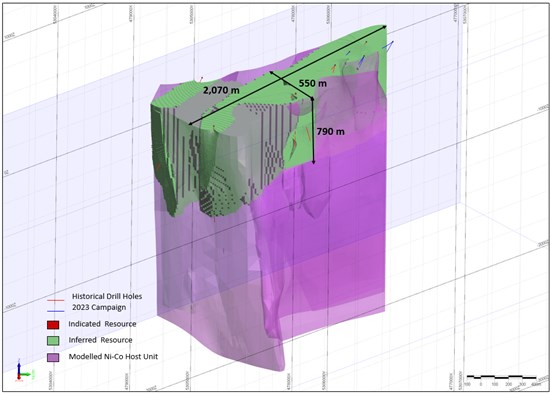This screenshot has height=393, width=550.
Task: Click the arrowhead at the 790 m line bottom
Action: click(314, 162)
